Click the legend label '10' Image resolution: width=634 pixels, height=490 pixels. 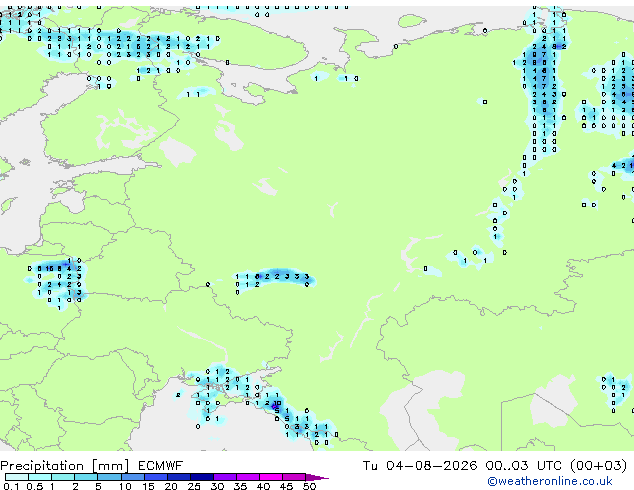125,486
